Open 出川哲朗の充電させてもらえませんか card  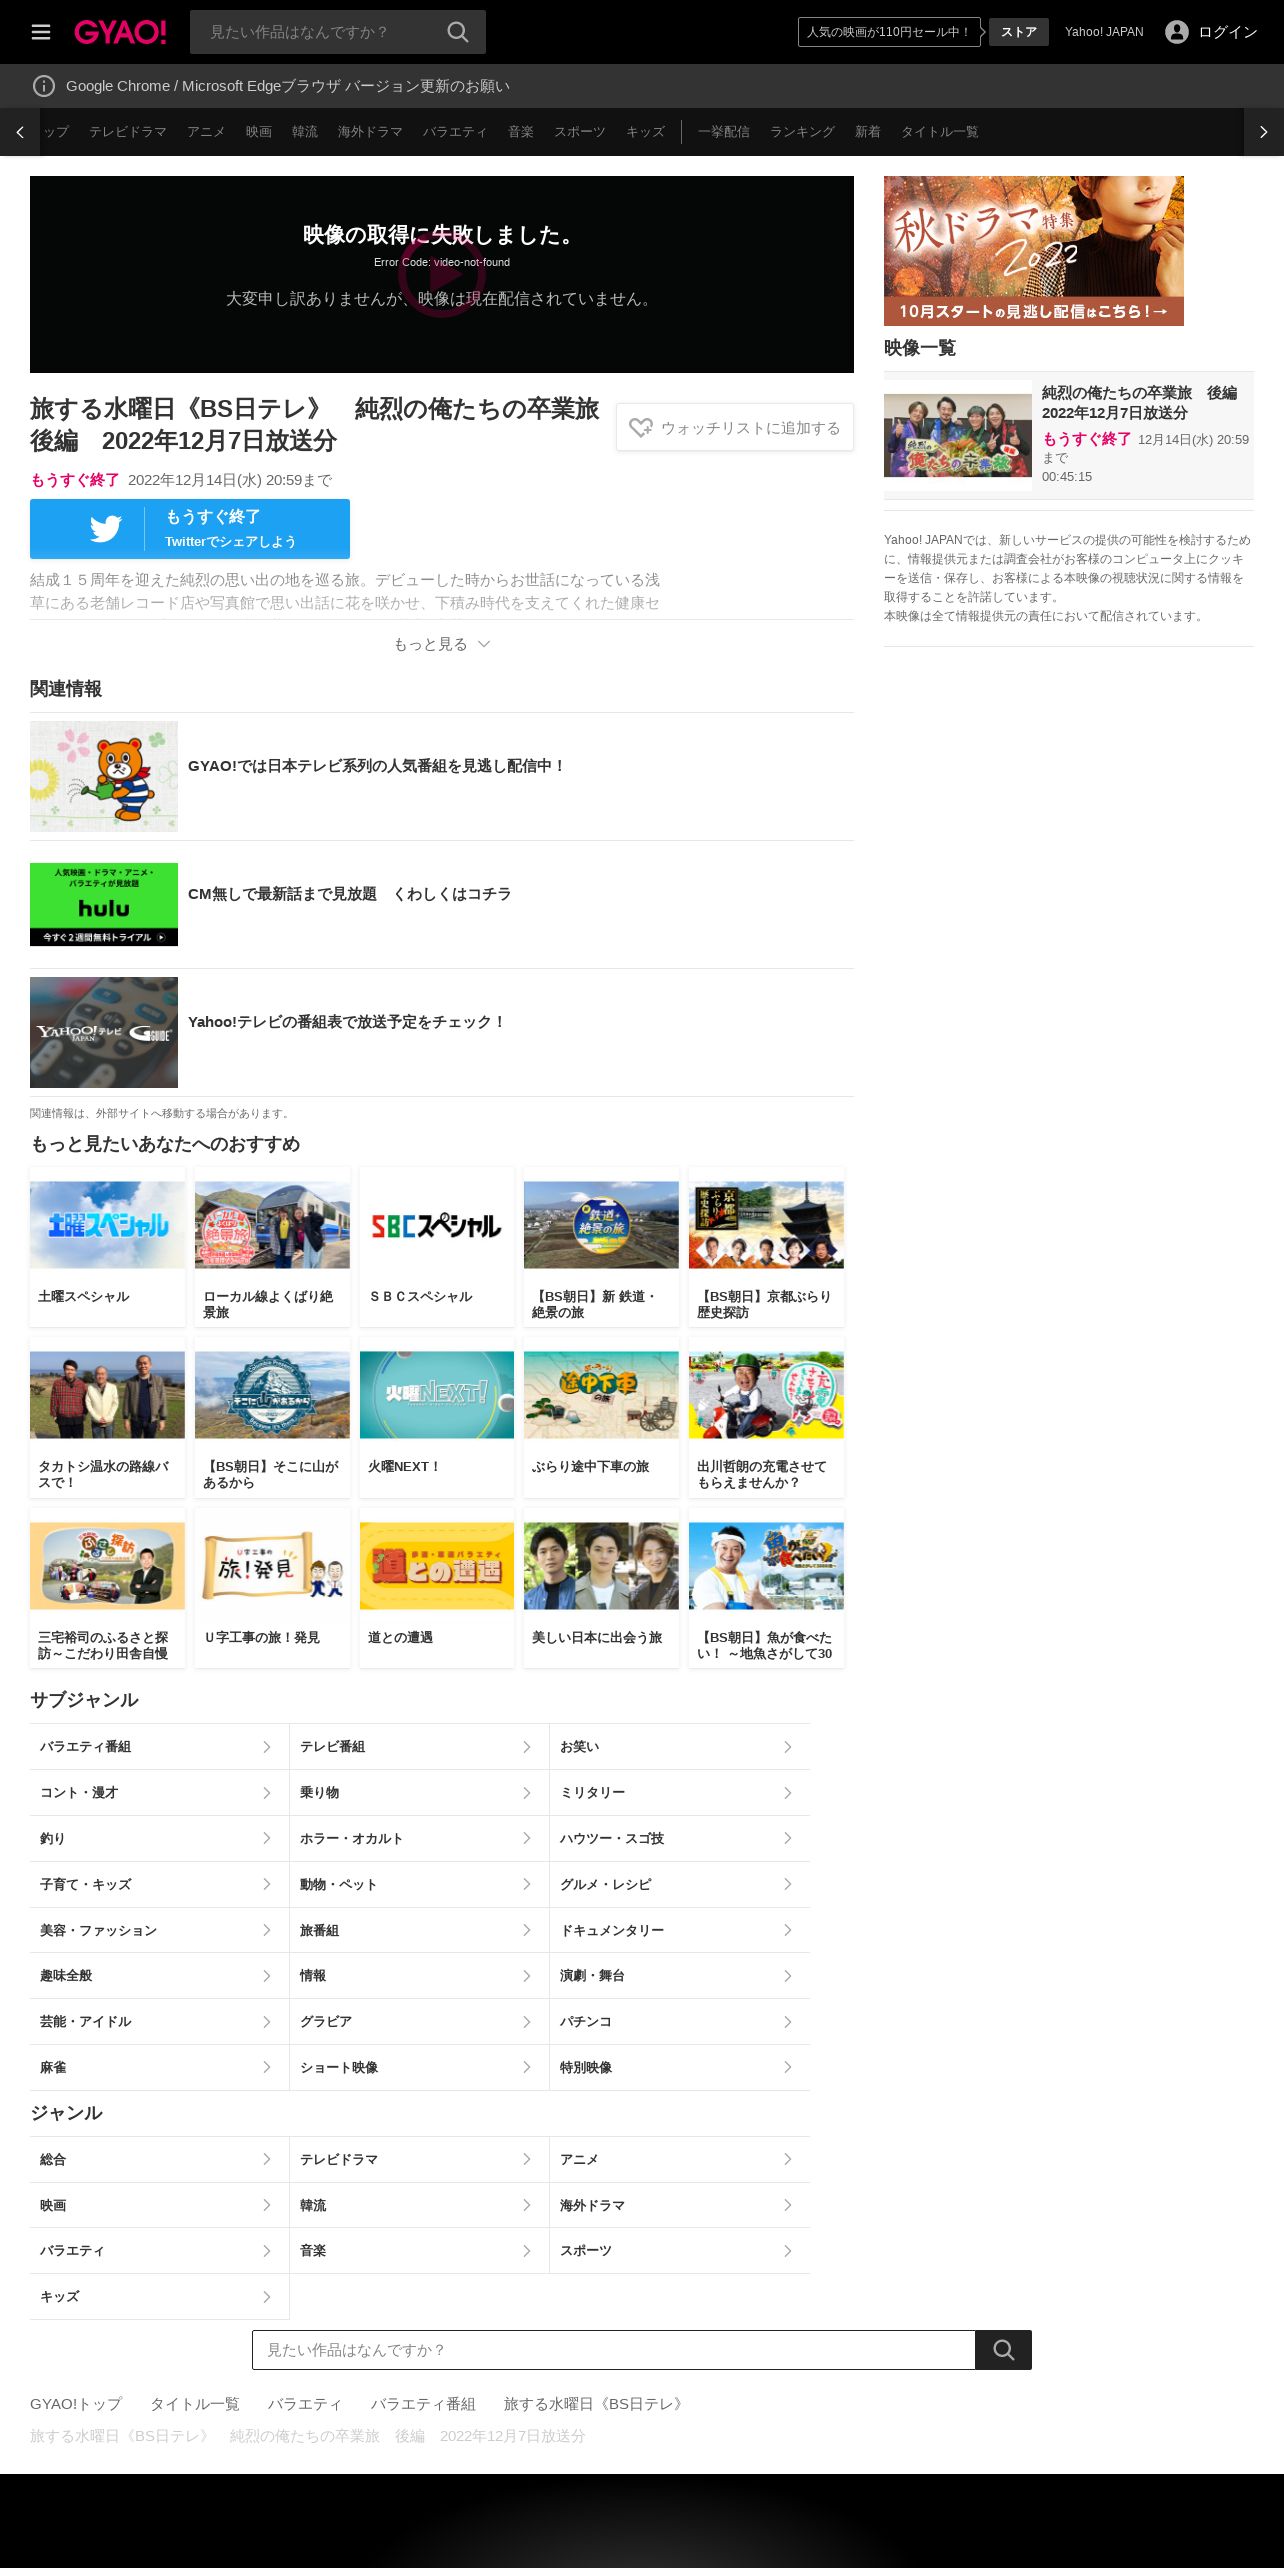point(766,1418)
